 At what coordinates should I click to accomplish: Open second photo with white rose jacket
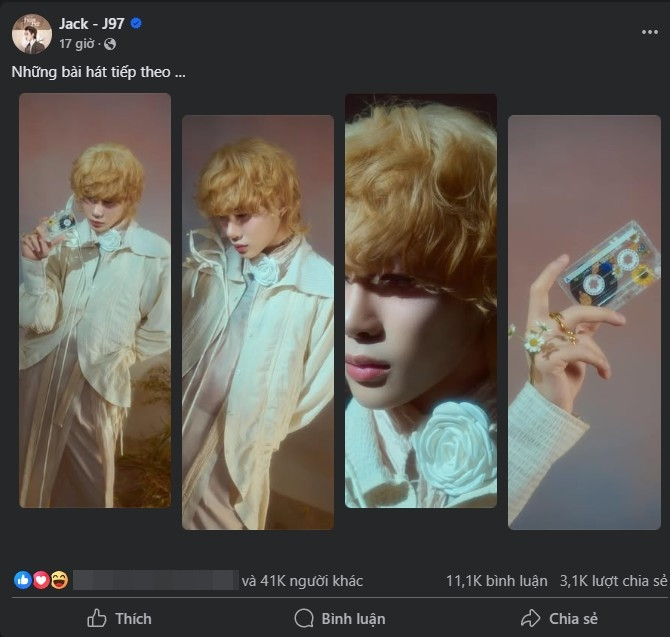point(258,322)
